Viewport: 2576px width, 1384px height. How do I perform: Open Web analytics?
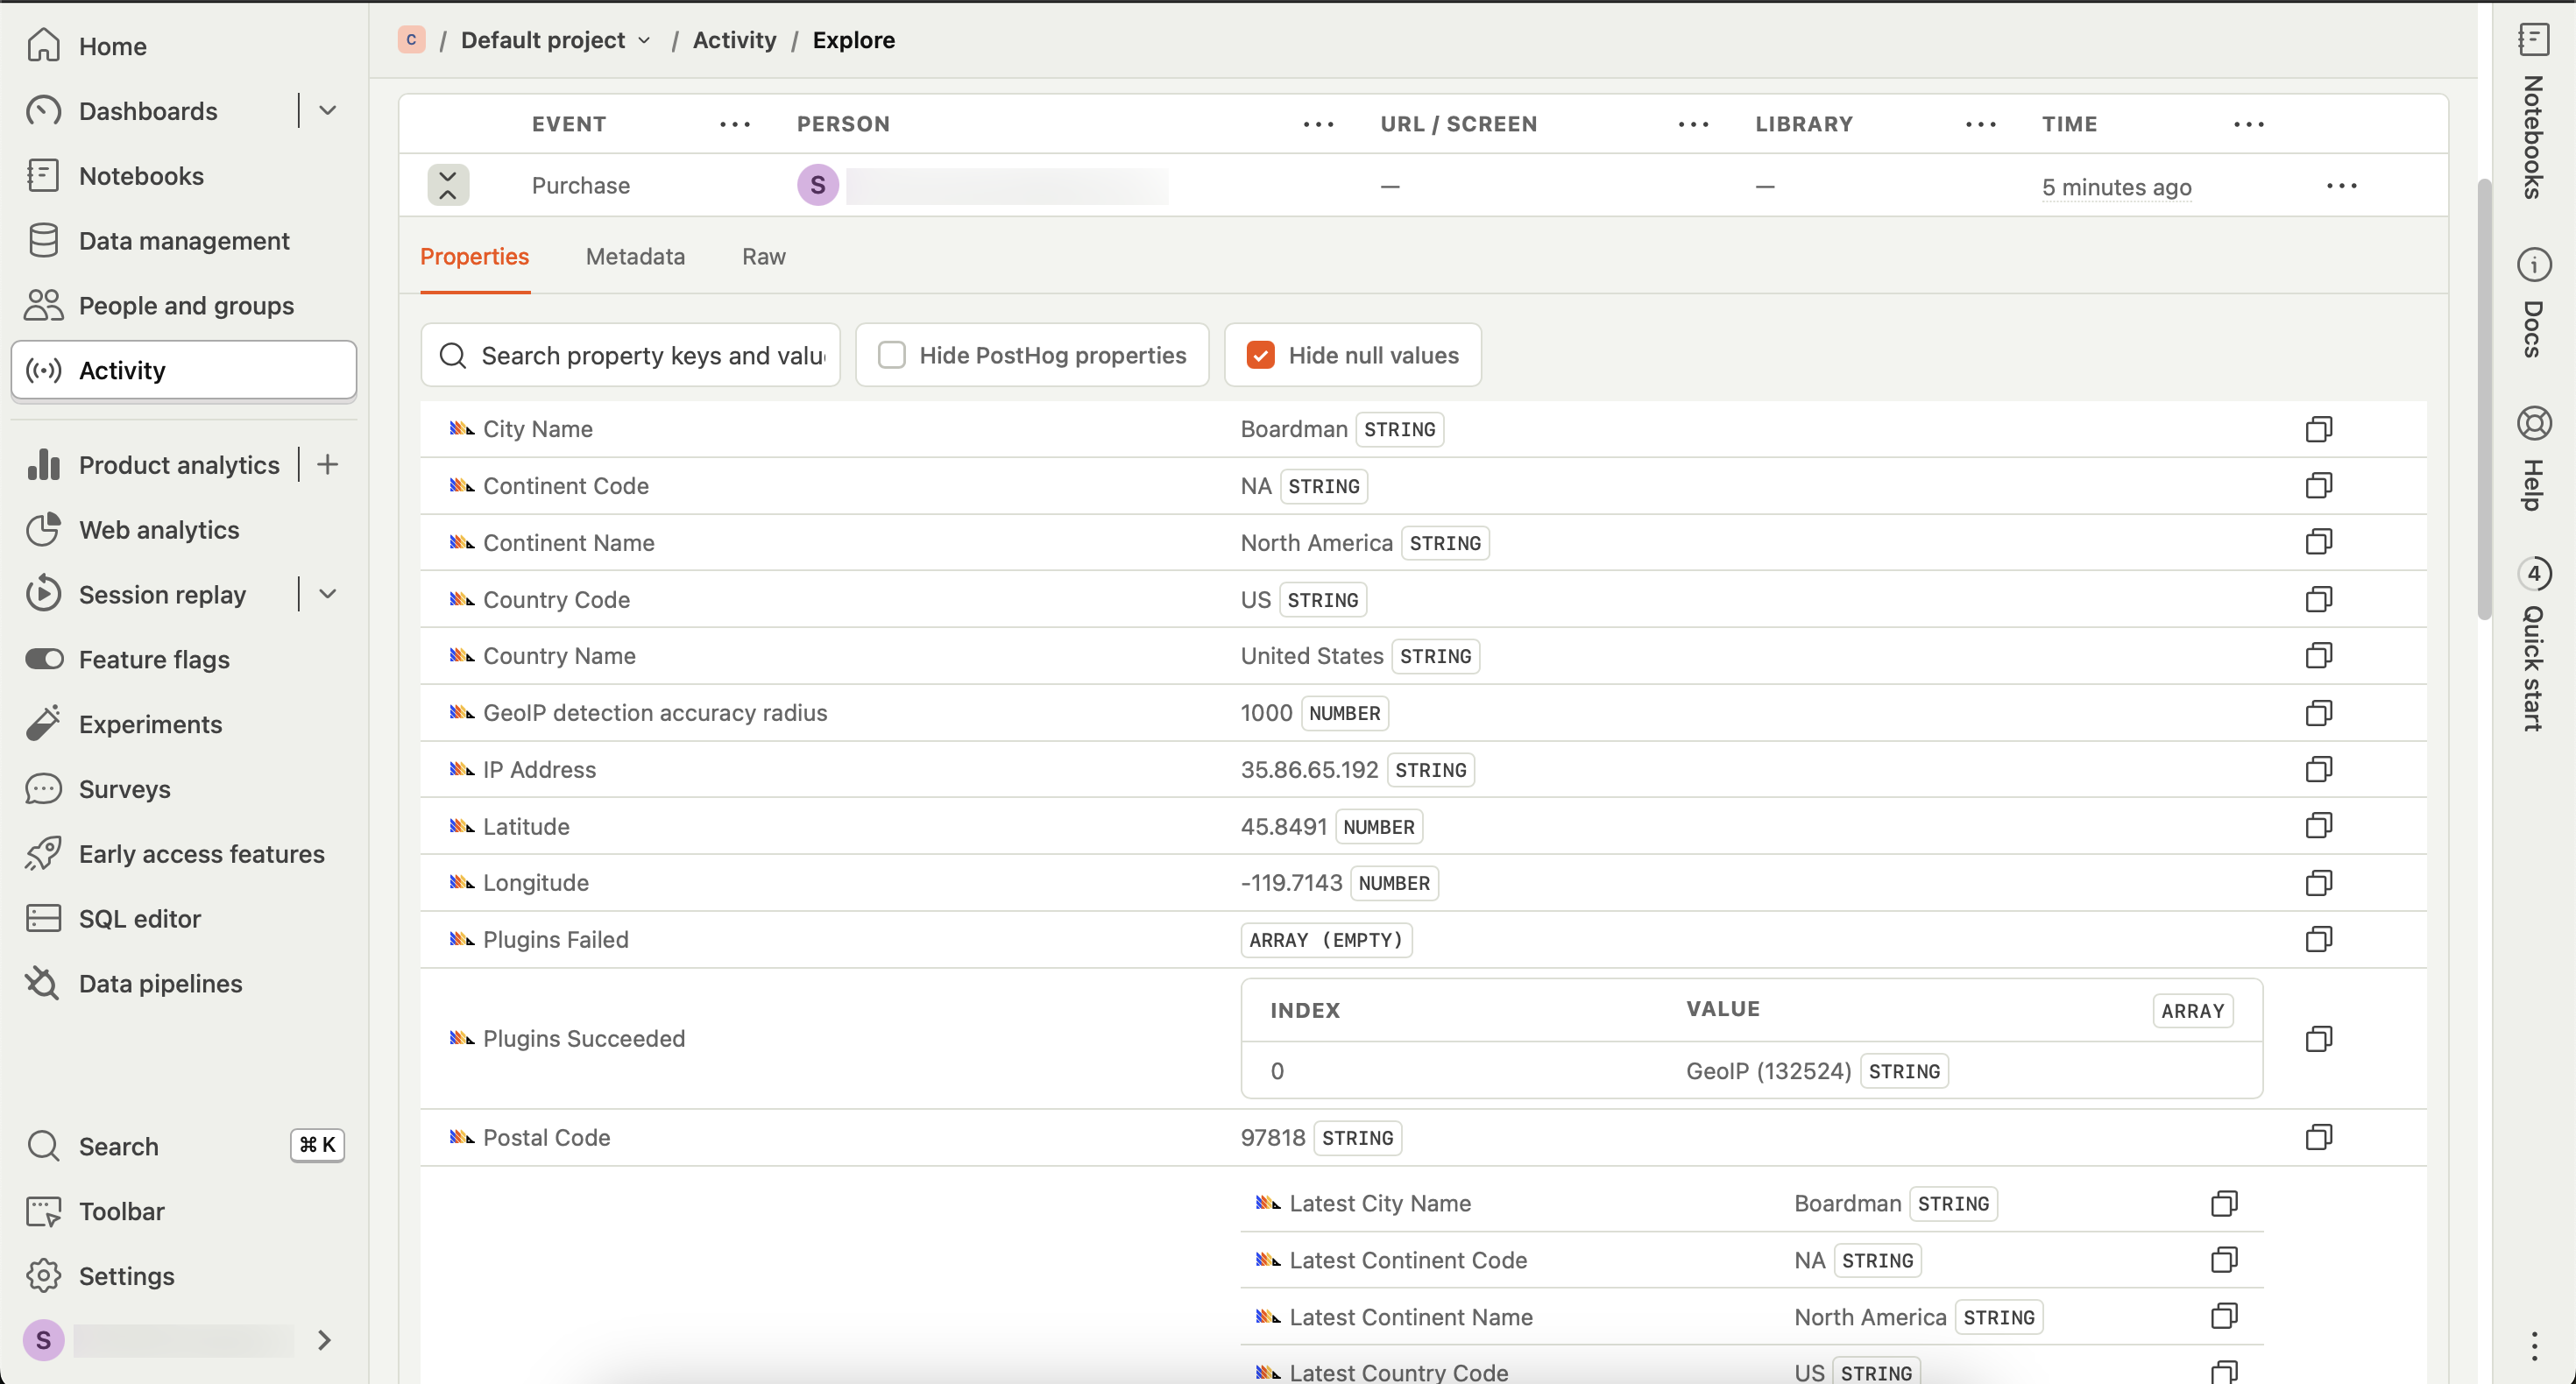click(x=159, y=530)
